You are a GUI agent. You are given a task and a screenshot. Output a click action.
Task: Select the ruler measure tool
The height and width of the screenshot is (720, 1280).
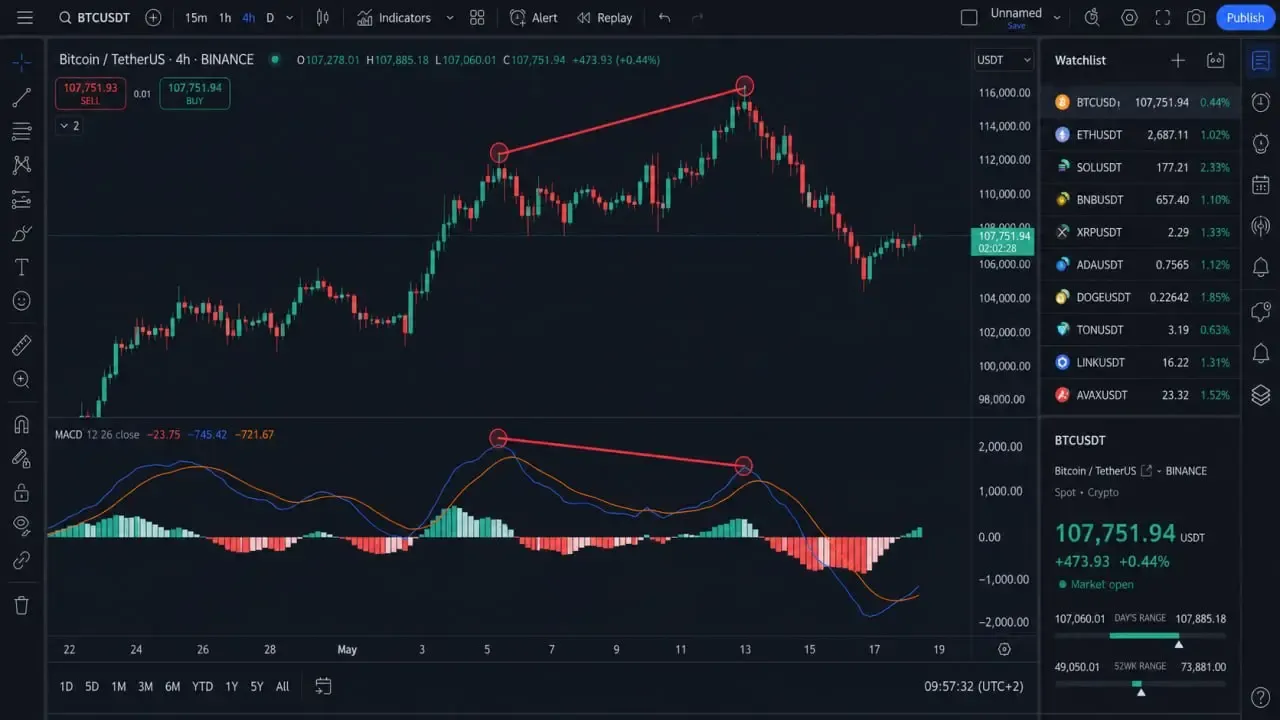click(x=21, y=345)
